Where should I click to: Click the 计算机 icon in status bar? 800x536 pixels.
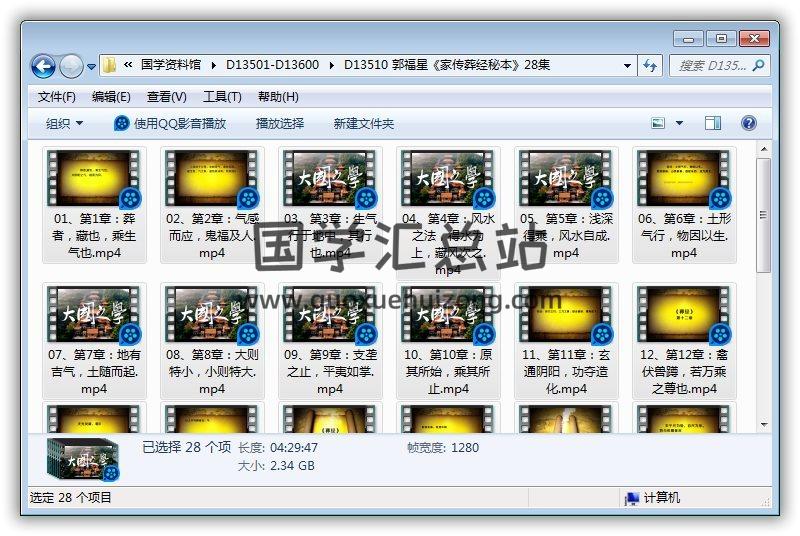click(x=632, y=498)
